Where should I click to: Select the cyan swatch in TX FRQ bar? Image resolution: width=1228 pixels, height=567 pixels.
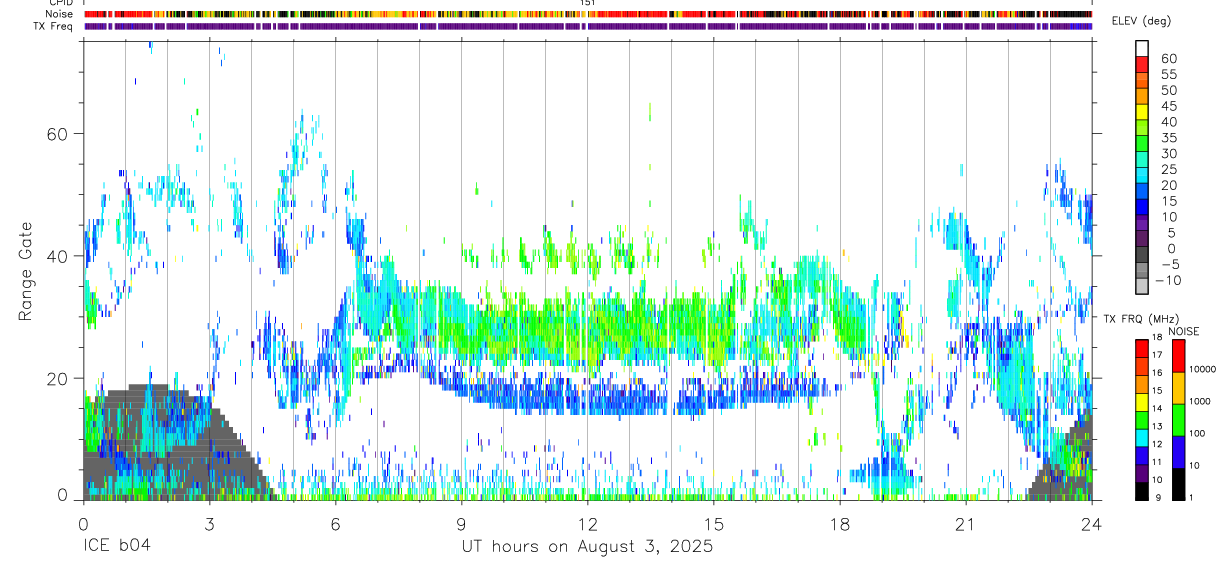[x=1141, y=437]
